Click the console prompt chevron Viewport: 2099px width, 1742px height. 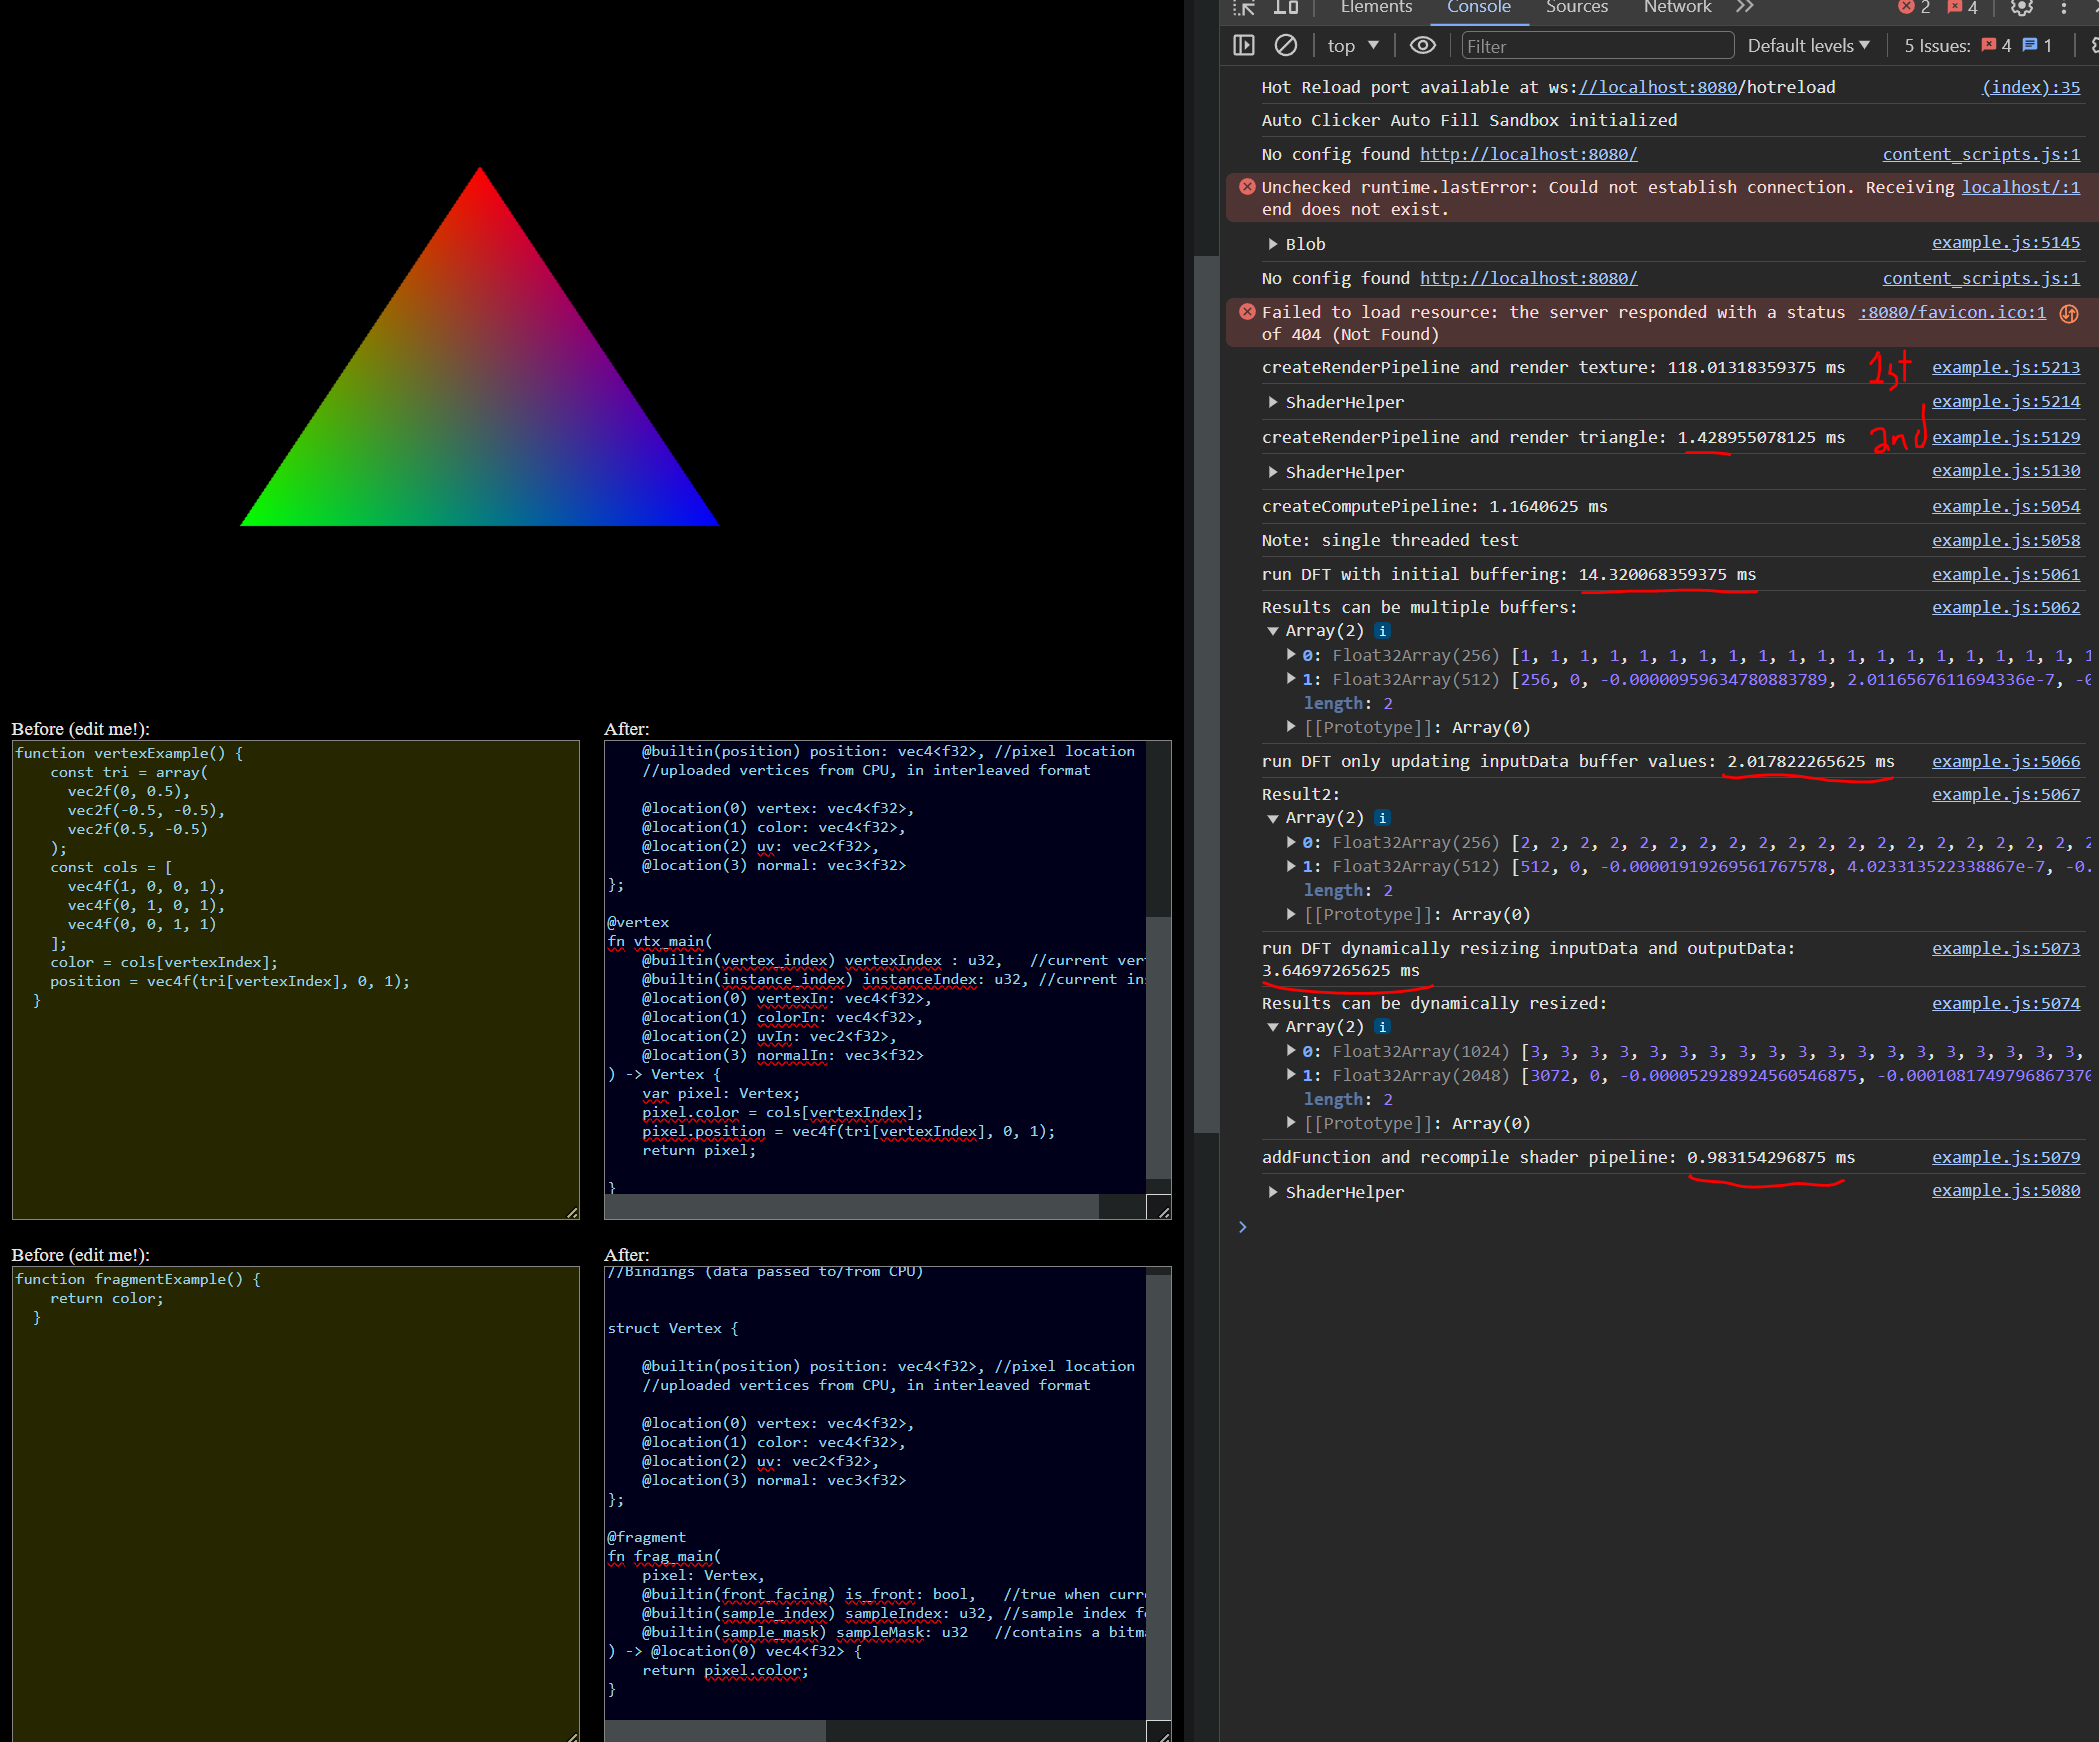tap(1243, 1227)
